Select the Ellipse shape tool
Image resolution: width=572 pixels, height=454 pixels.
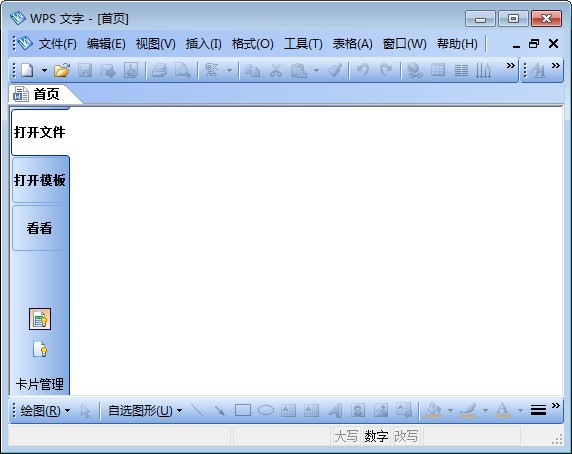tap(266, 410)
